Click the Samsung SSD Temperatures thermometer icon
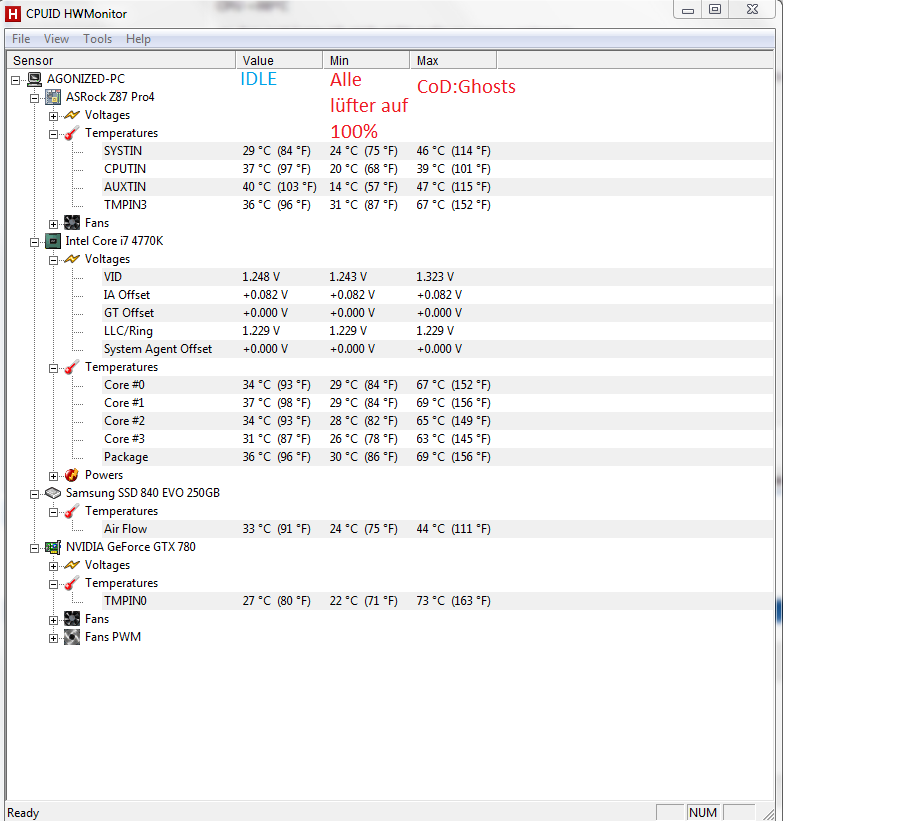 72,511
